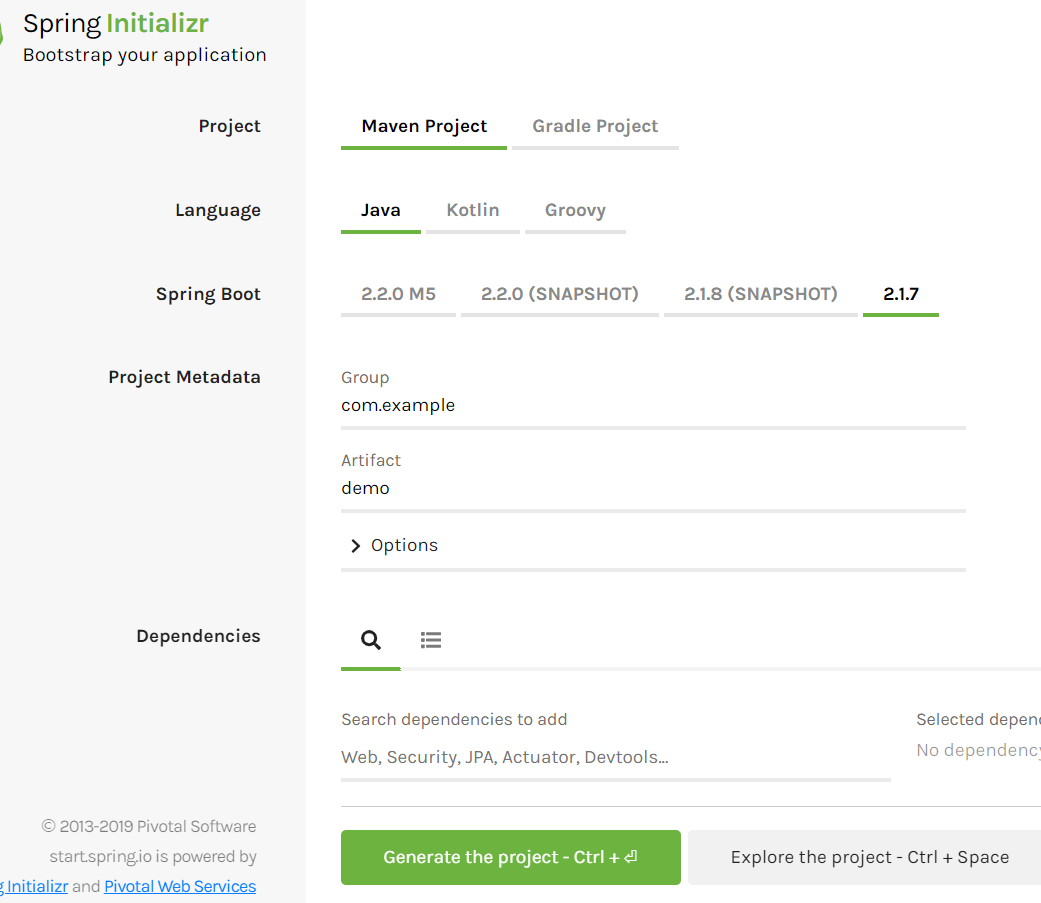The image size is (1041, 903).
Task: Click the search dependencies magnifier icon
Action: pyautogui.click(x=371, y=640)
